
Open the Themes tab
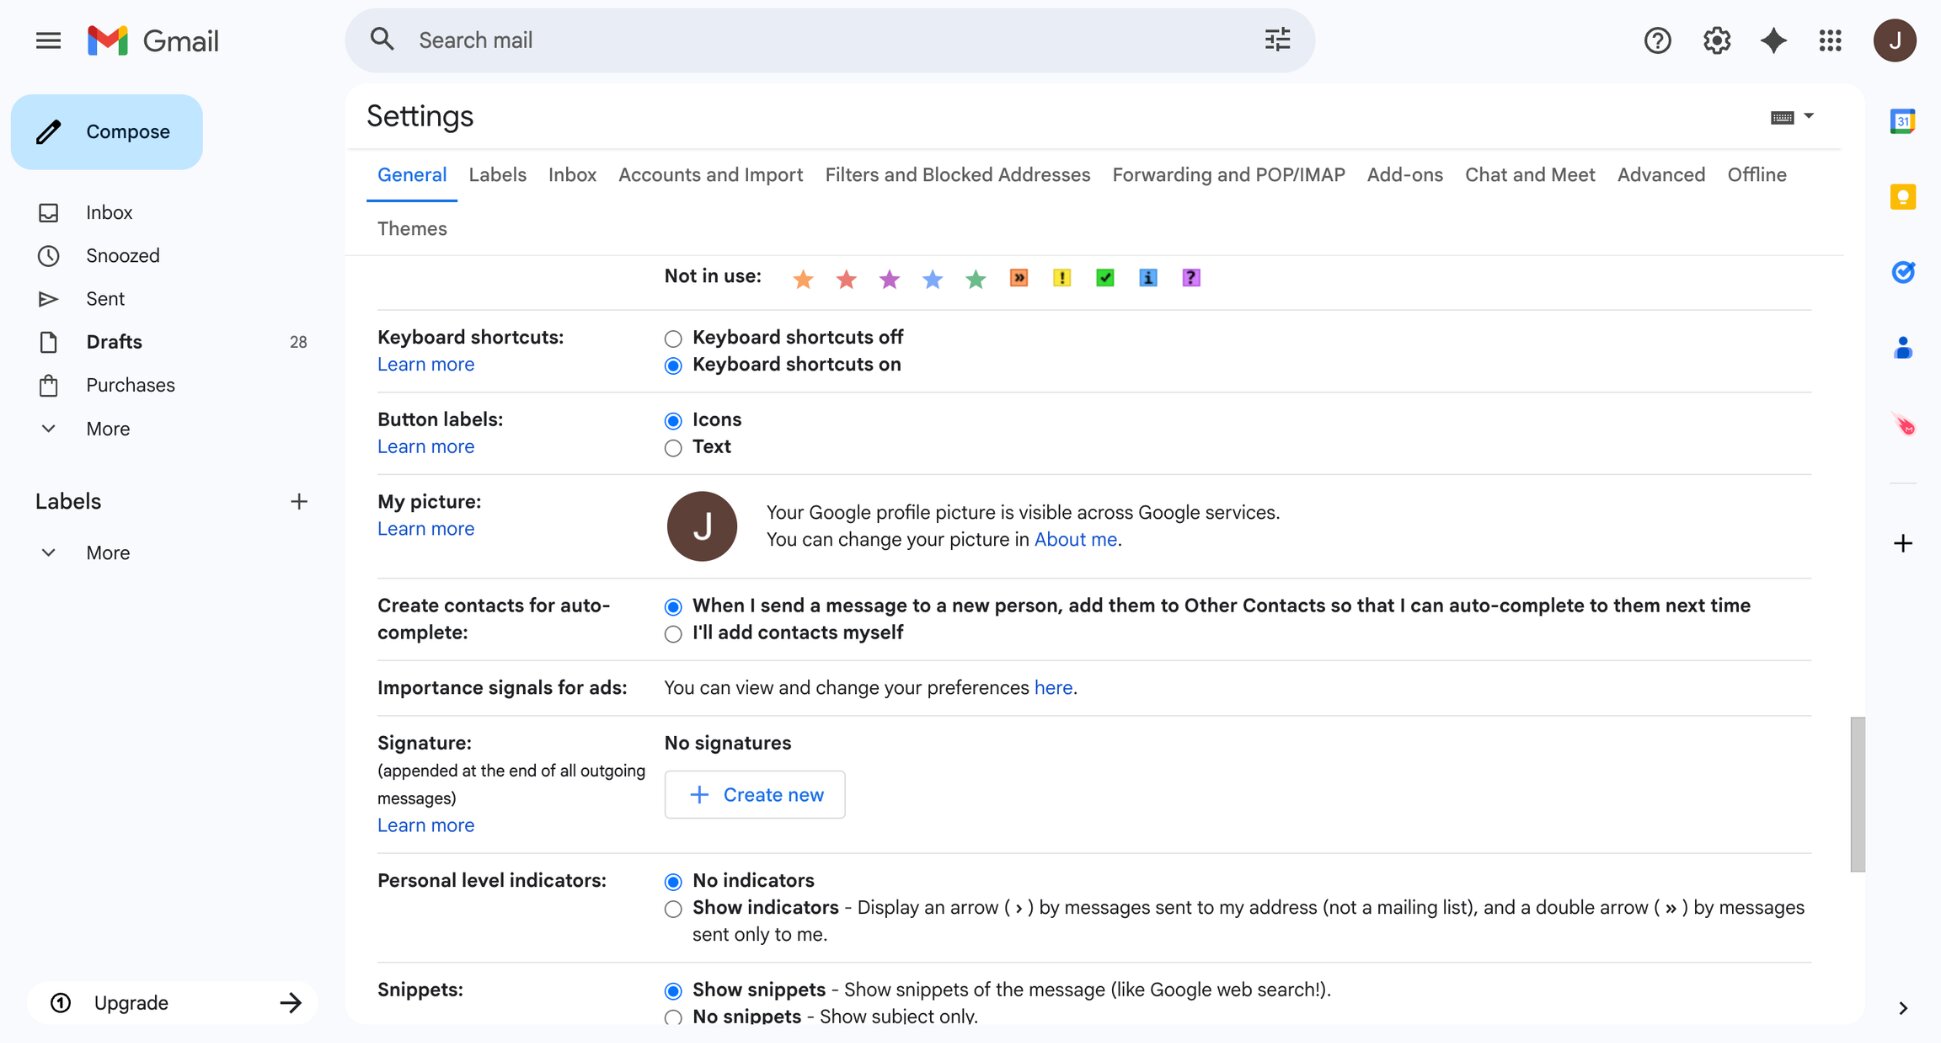[x=412, y=229]
